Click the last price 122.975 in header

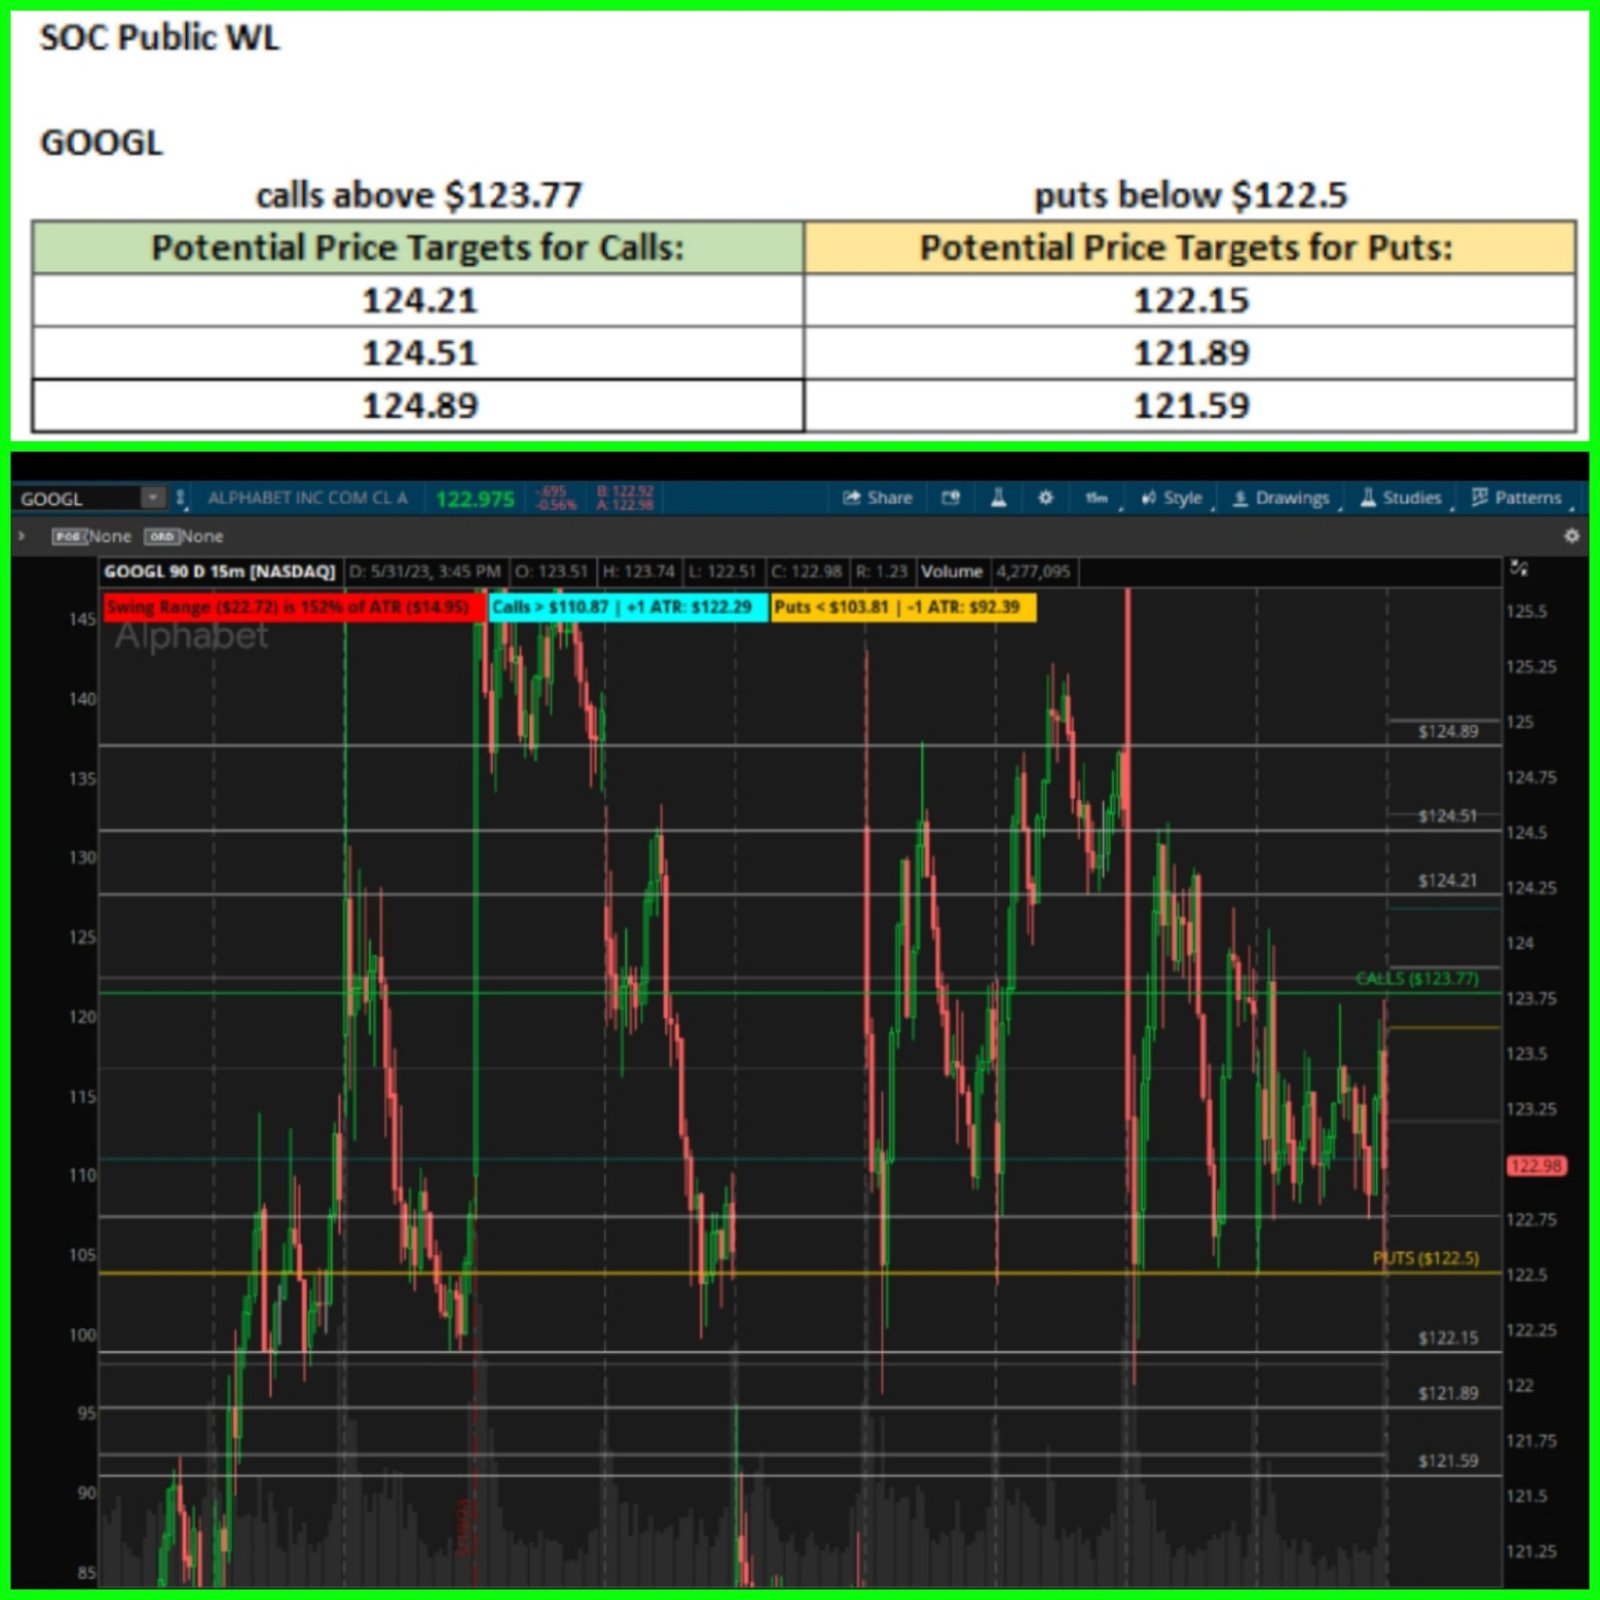click(475, 499)
